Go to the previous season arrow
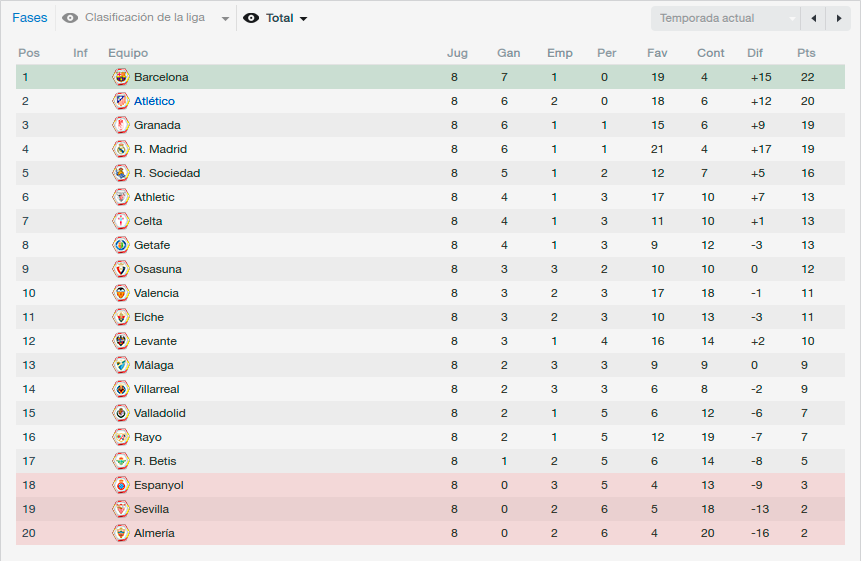Screen dimensions: 861x561 pyautogui.click(x=814, y=18)
